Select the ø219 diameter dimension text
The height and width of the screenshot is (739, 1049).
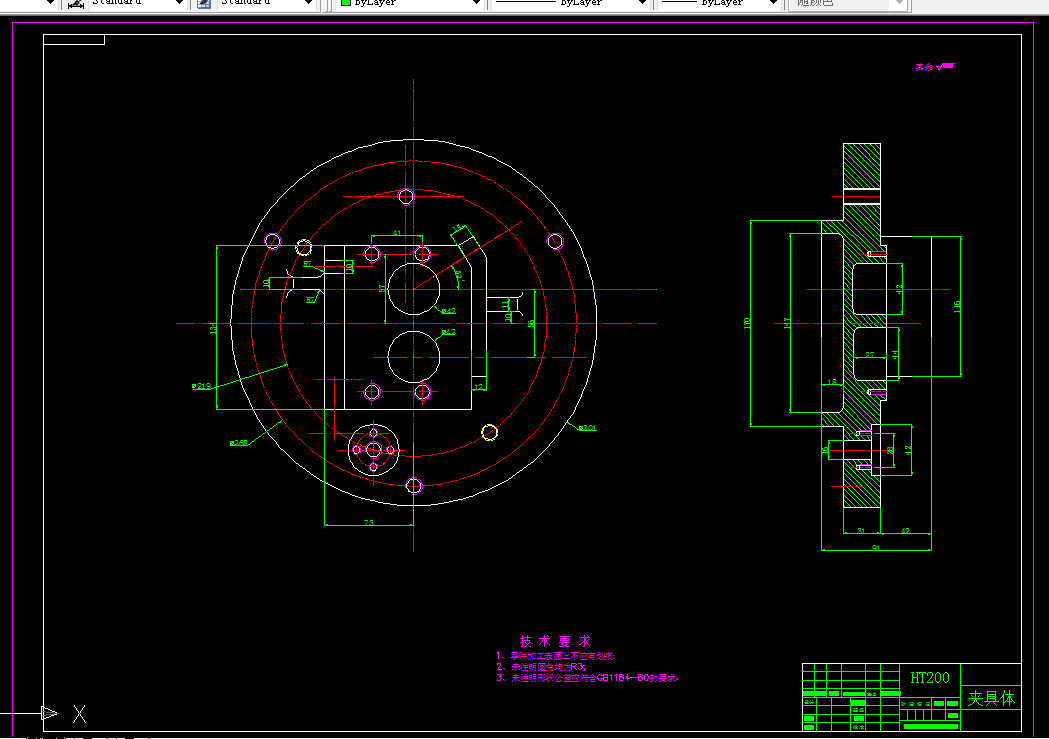[x=201, y=386]
